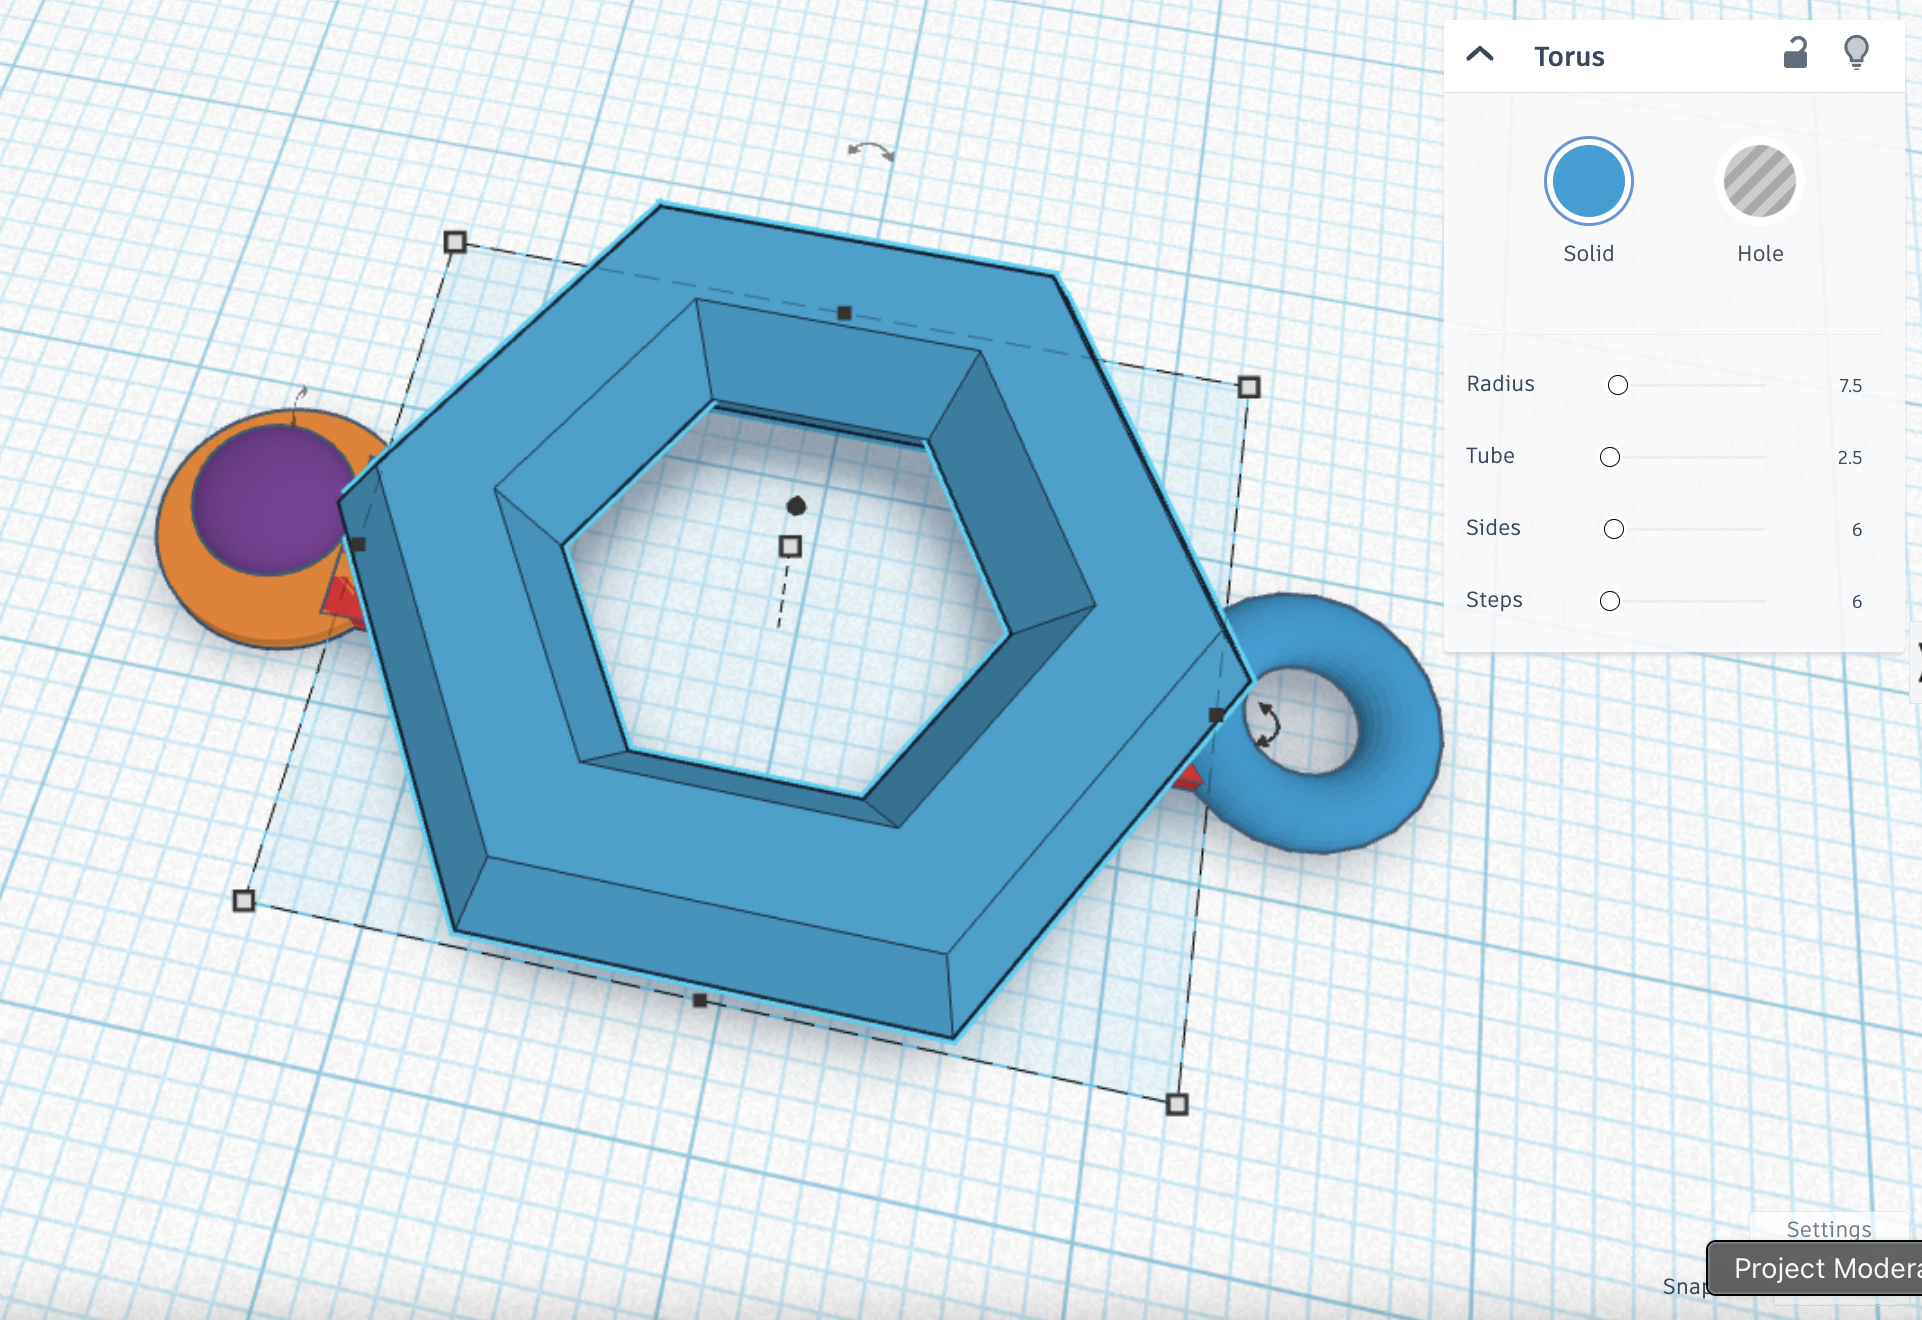Collapse the Torus shape panel
Screen dimensions: 1922x1320
coord(1480,55)
